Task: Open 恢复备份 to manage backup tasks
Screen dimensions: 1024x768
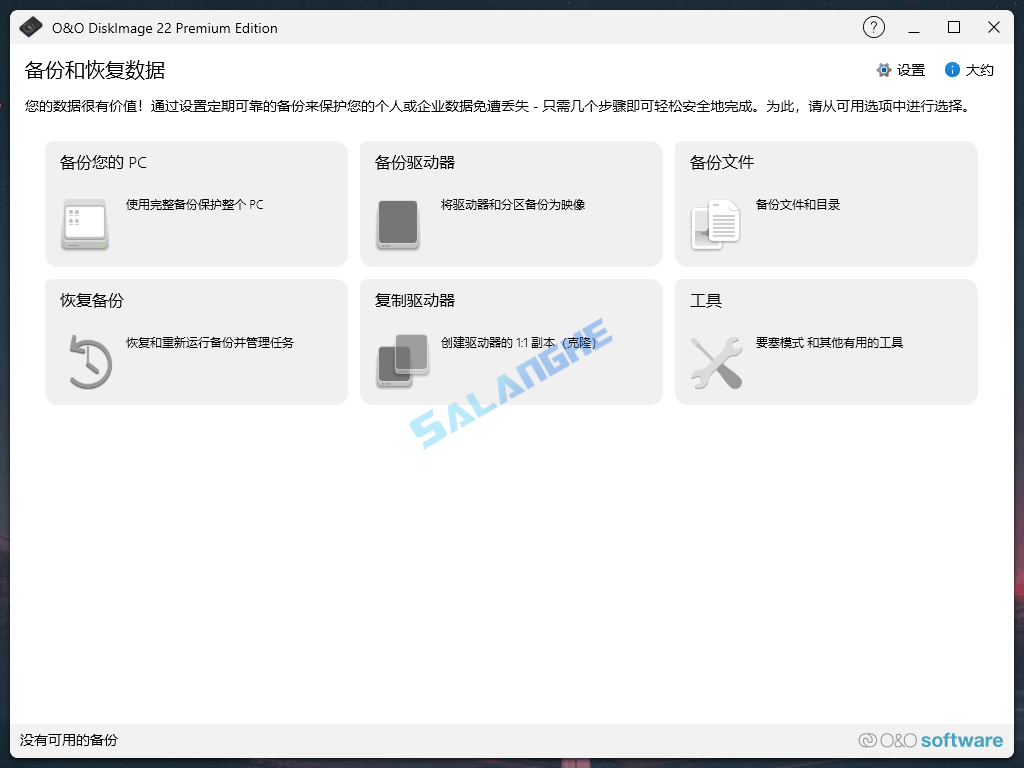Action: click(196, 341)
